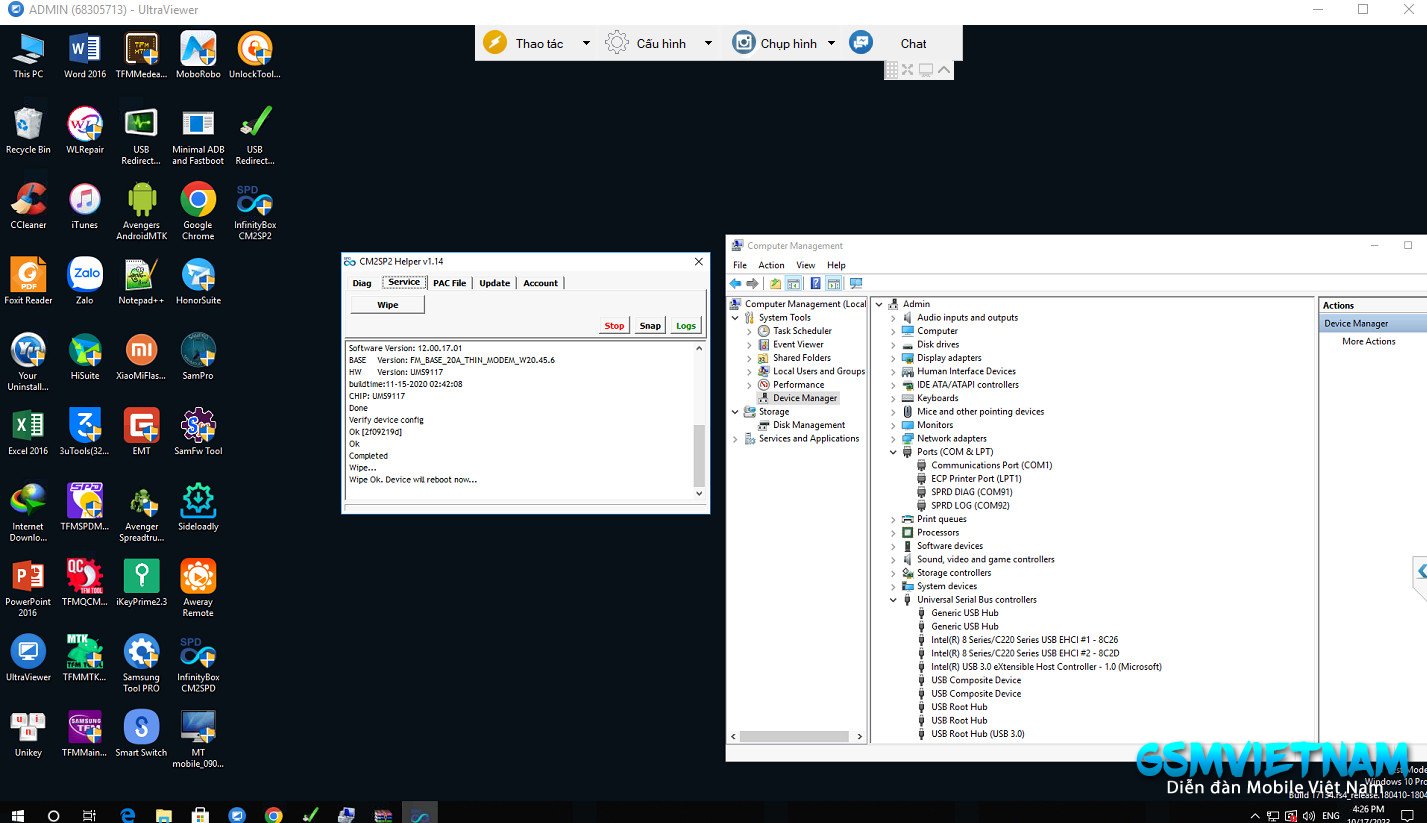Launch Sideloadly from the desktop
Screen dimensions: 1427x823
(x=198, y=507)
